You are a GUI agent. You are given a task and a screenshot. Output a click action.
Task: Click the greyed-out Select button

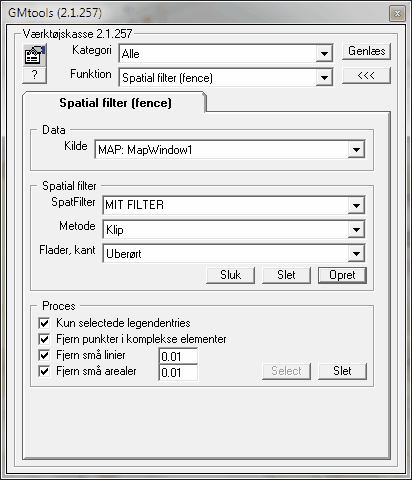tap(286, 371)
